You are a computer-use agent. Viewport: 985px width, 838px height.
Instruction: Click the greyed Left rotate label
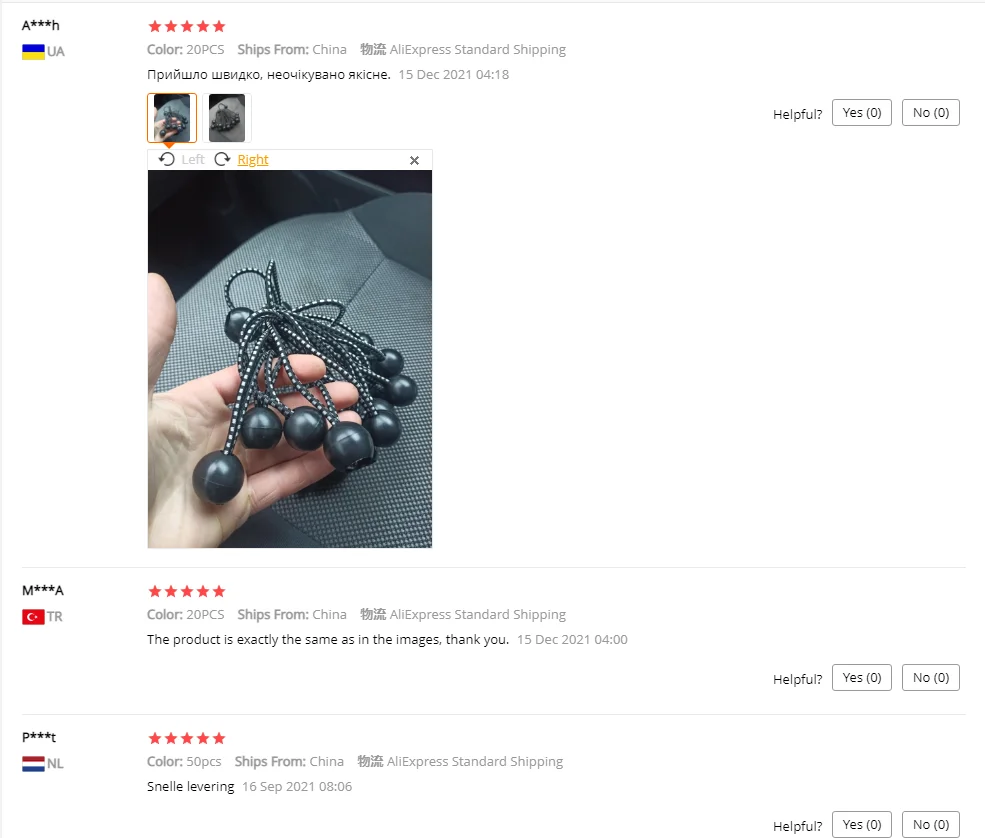[193, 160]
